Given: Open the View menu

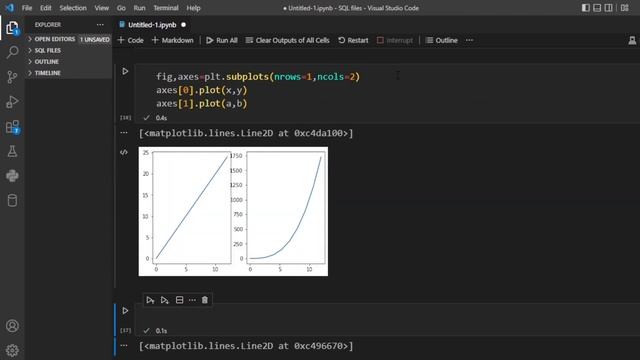Looking at the screenshot, I should [102, 8].
